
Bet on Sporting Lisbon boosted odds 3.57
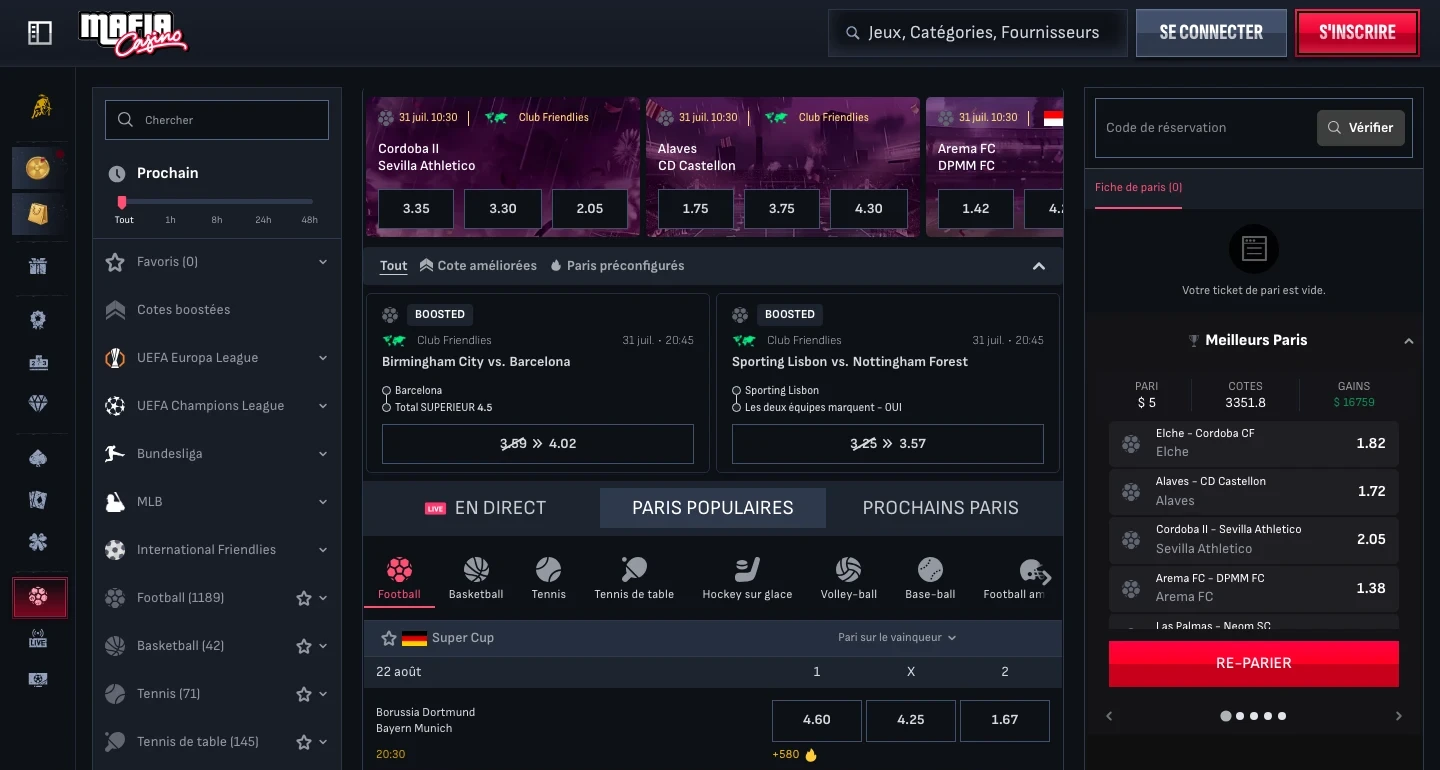[888, 444]
